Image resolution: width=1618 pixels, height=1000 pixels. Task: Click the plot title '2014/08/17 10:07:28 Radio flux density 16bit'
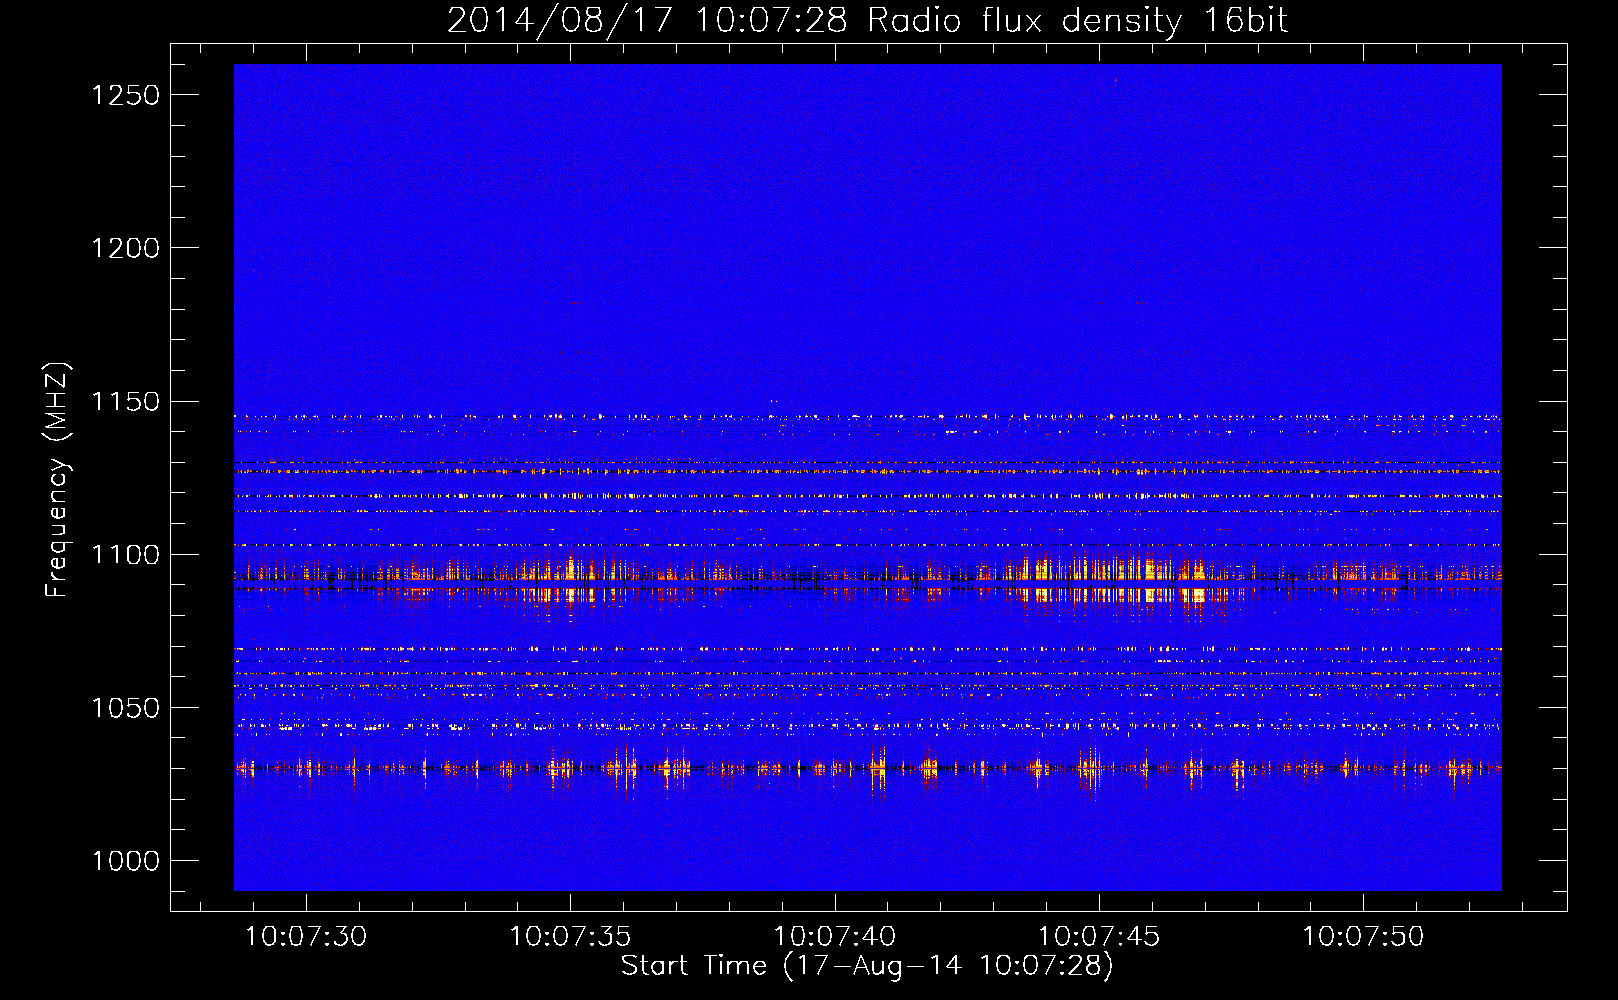[x=867, y=21]
